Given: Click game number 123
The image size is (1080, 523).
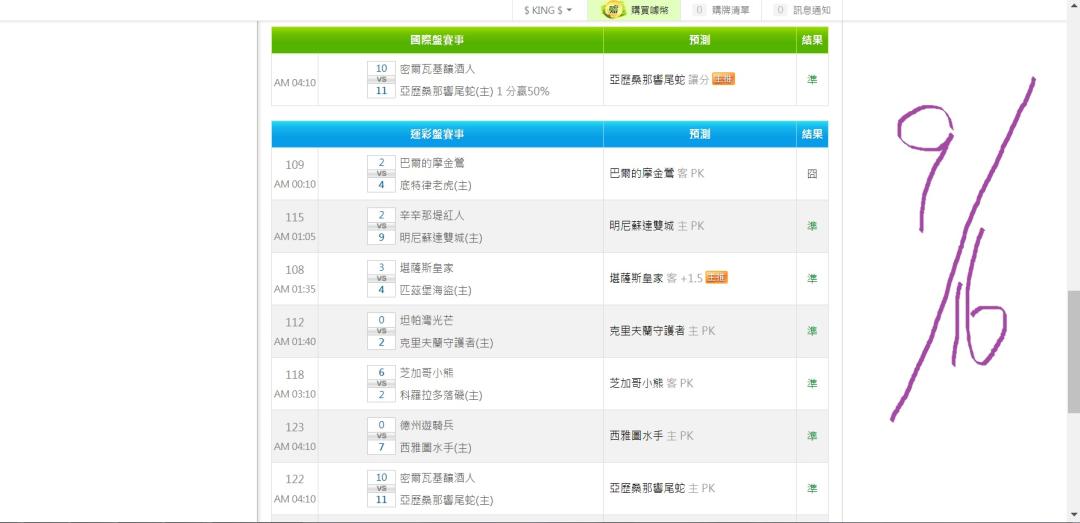Looking at the screenshot, I should coord(295,427).
